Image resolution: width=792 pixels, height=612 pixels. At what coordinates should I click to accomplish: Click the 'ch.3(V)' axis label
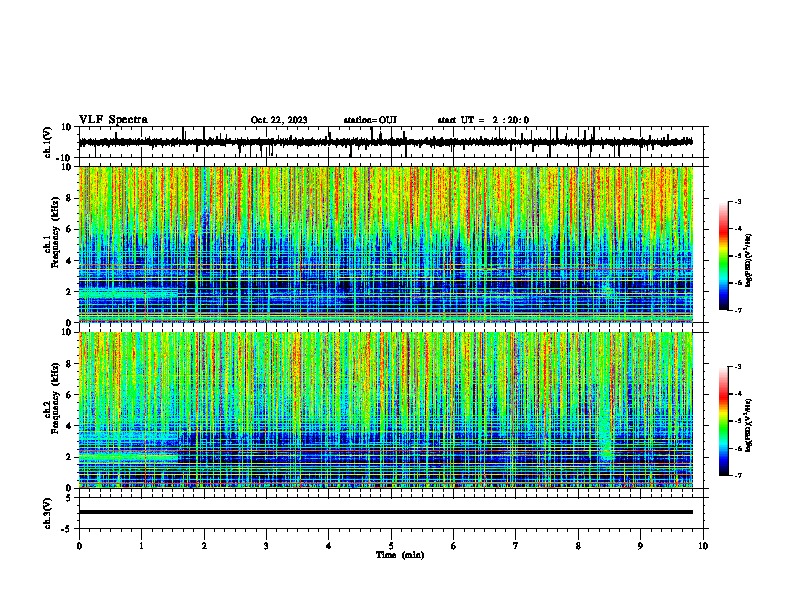click(x=48, y=514)
